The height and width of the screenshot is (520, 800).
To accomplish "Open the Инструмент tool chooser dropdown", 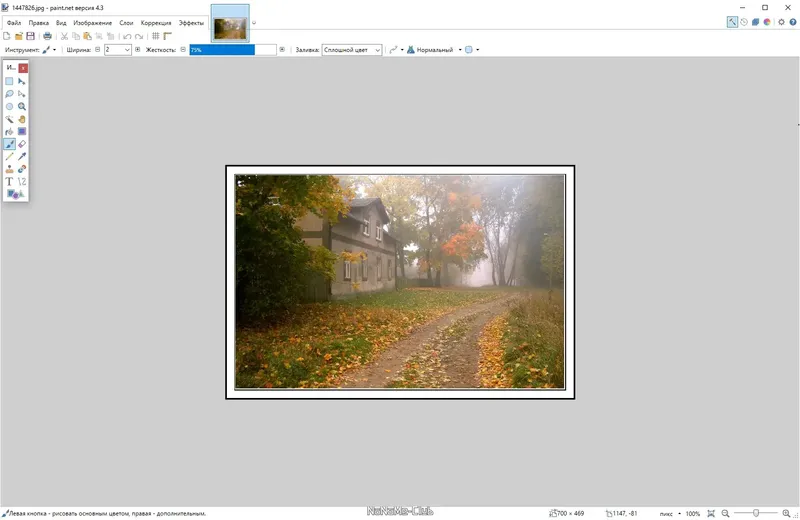I will [x=49, y=49].
